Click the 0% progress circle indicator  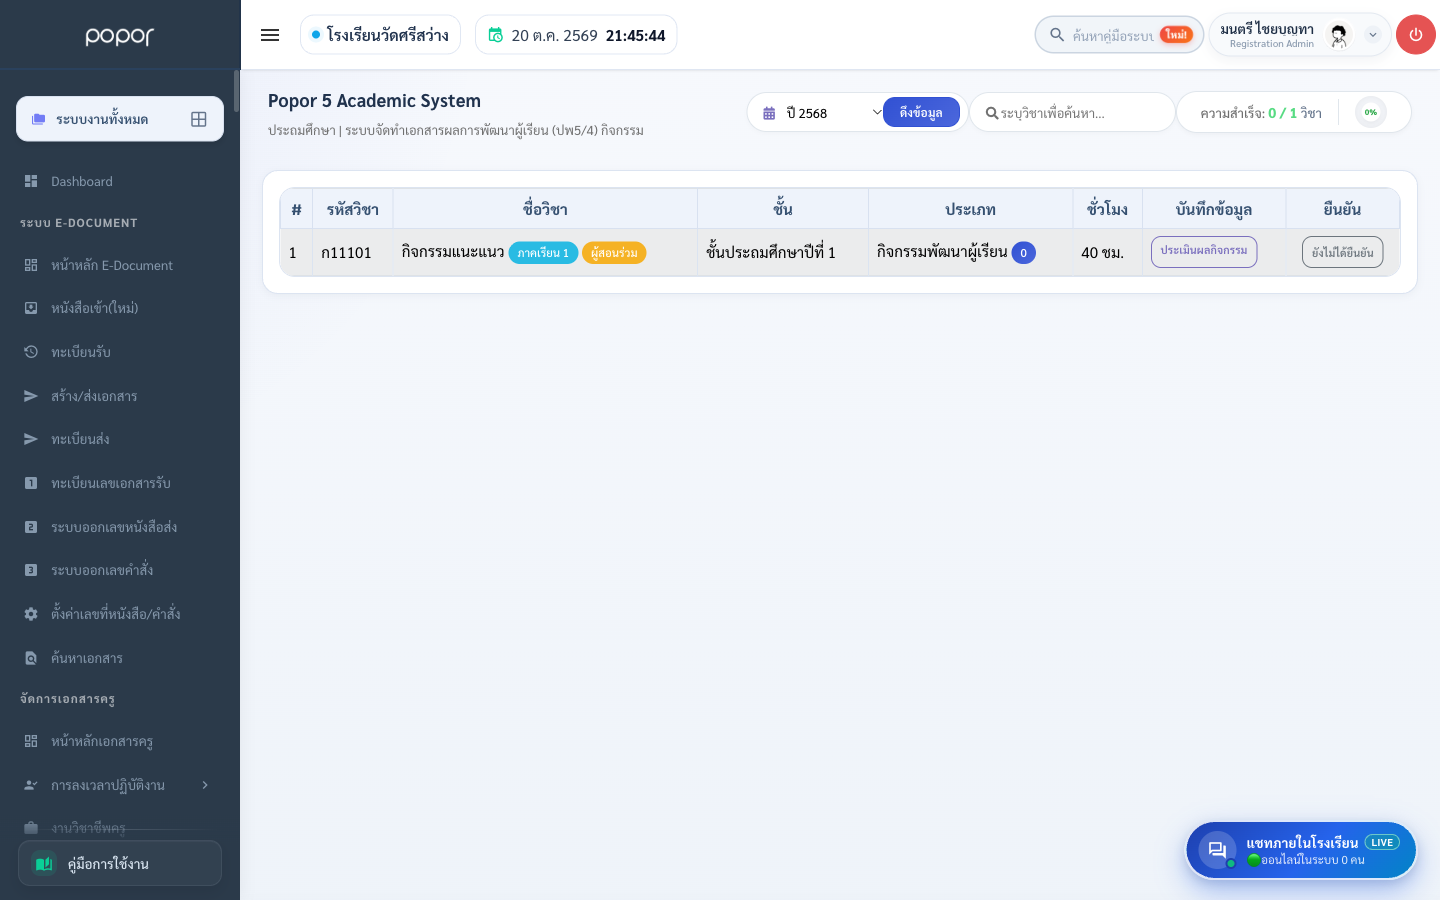pyautogui.click(x=1371, y=112)
